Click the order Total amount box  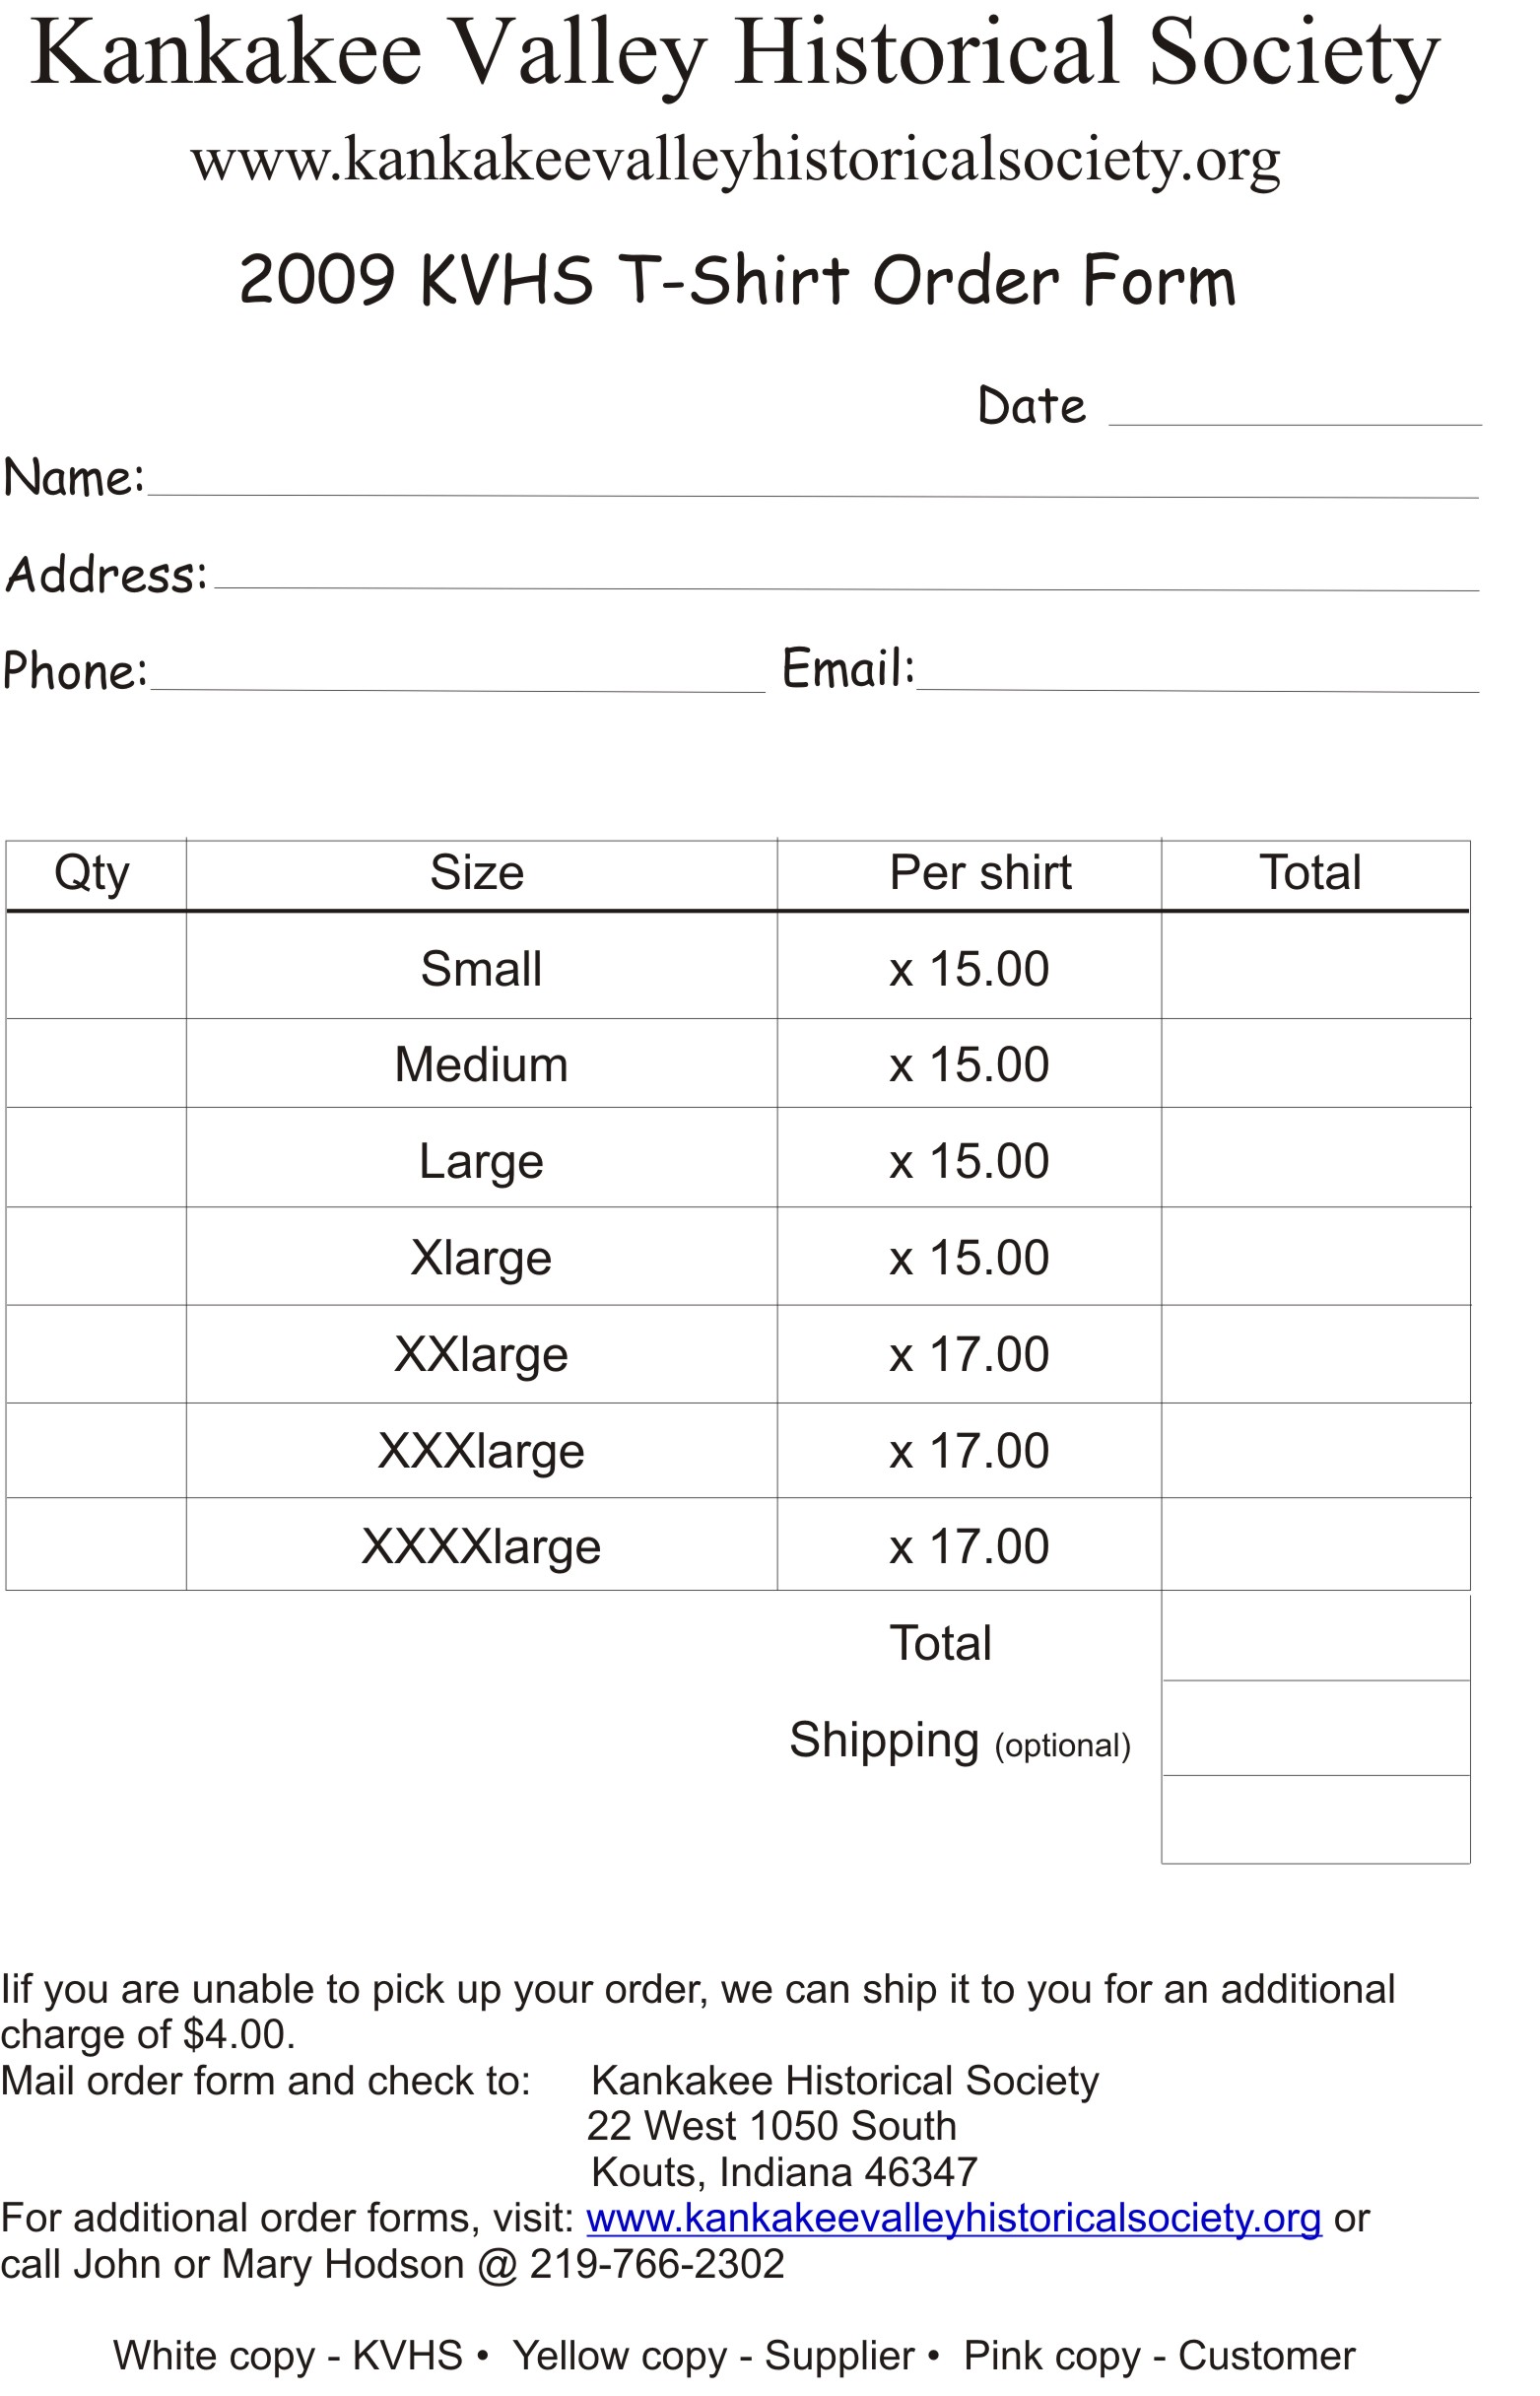point(1315,1636)
